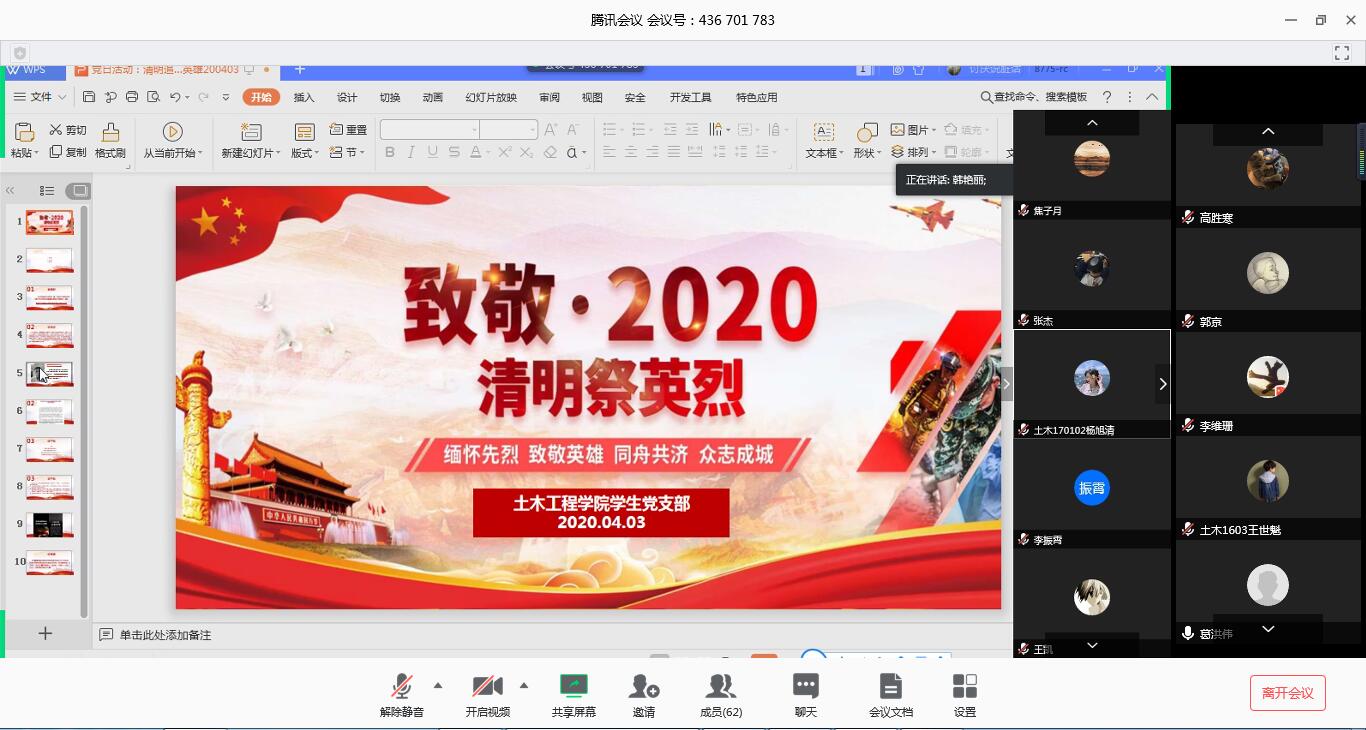Switch to the 插入 ribbon tab

pyautogui.click(x=304, y=97)
